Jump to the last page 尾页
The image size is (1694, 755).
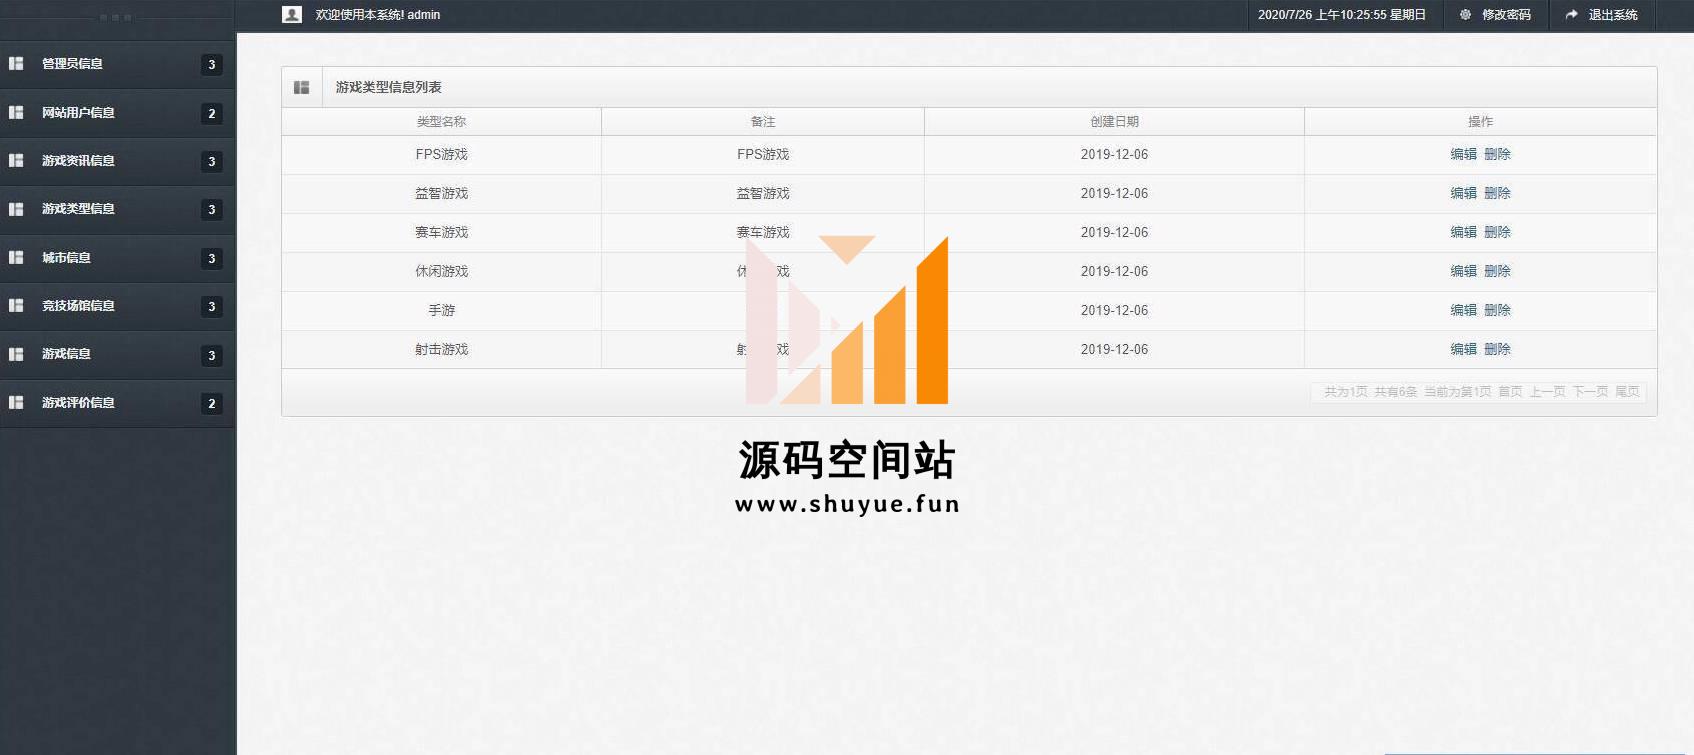click(x=1627, y=392)
